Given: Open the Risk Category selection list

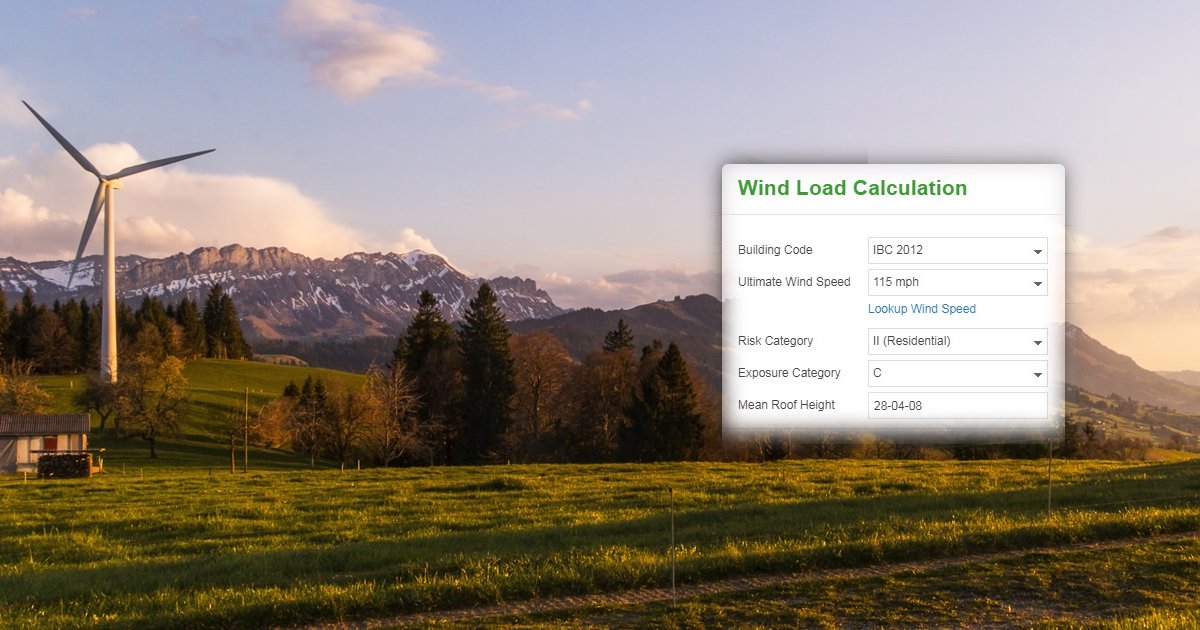Looking at the screenshot, I should [x=957, y=341].
